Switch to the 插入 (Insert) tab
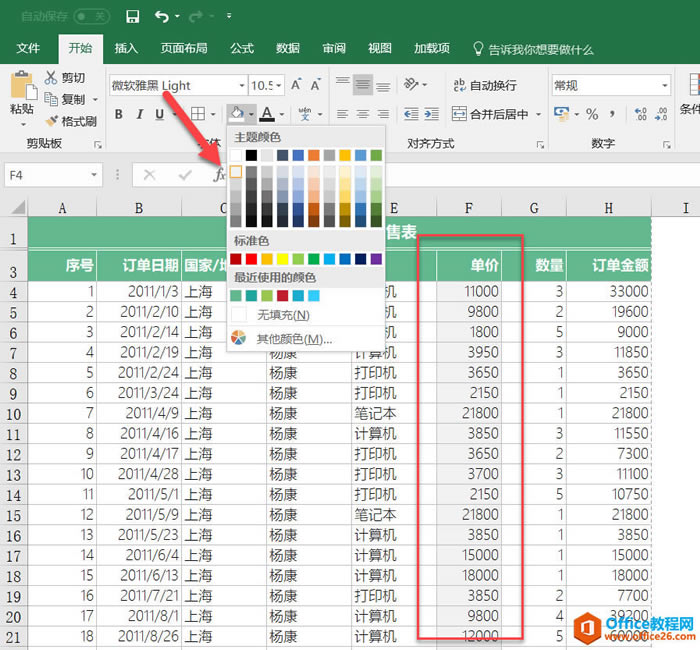Viewport: 700px width, 650px height. pyautogui.click(x=126, y=48)
